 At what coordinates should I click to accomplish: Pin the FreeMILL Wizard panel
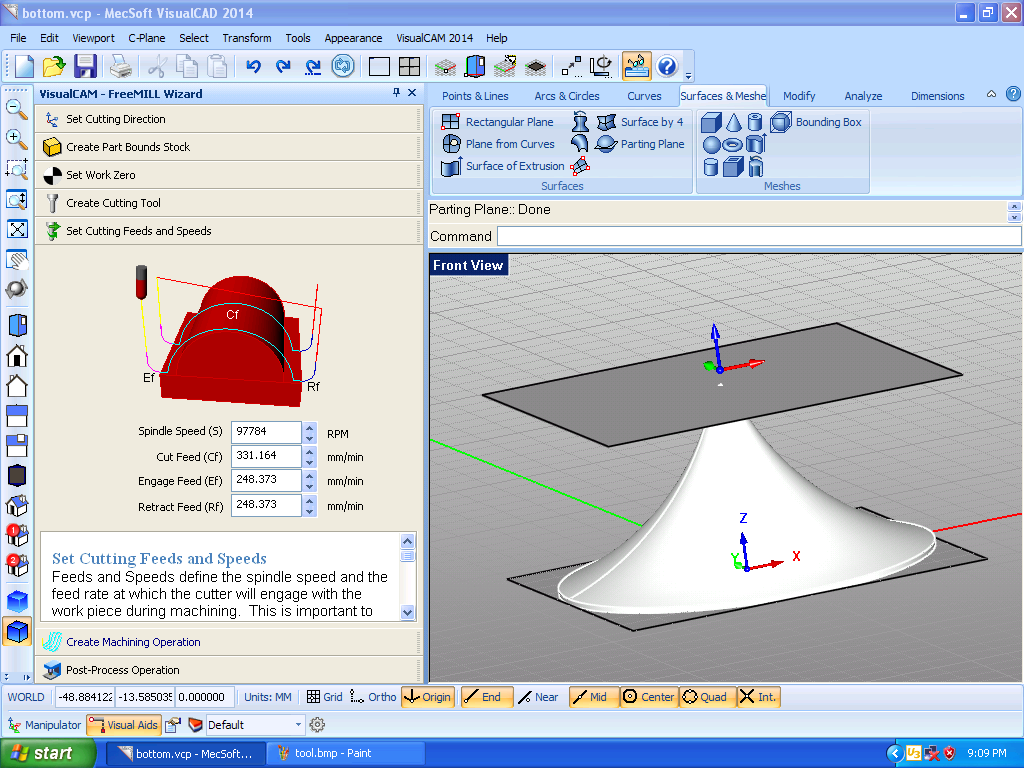click(x=396, y=93)
